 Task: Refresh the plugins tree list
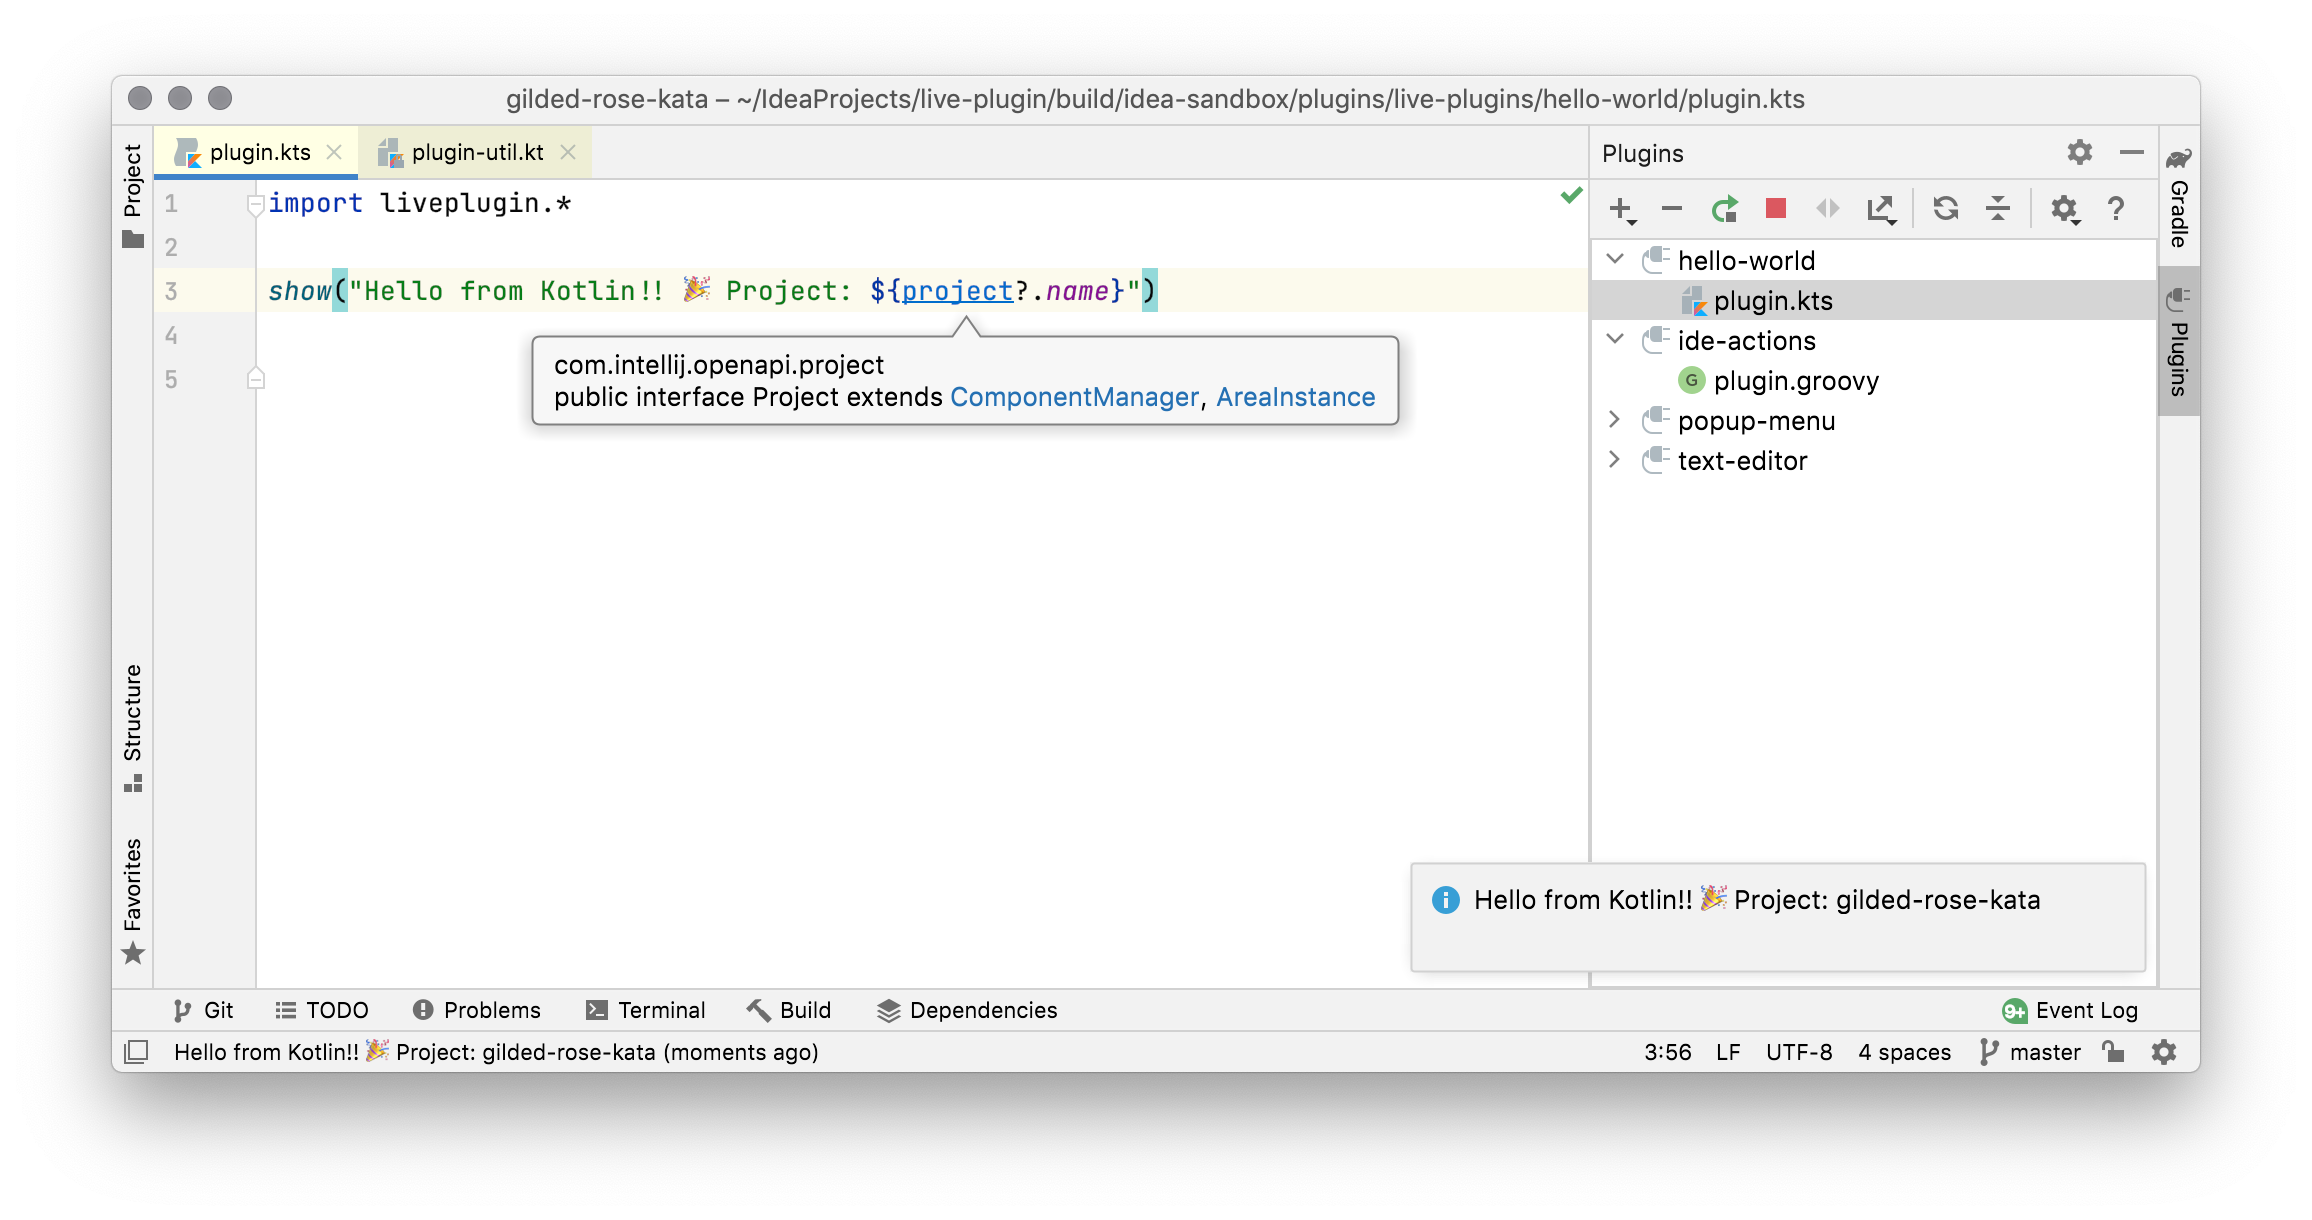(x=1946, y=209)
